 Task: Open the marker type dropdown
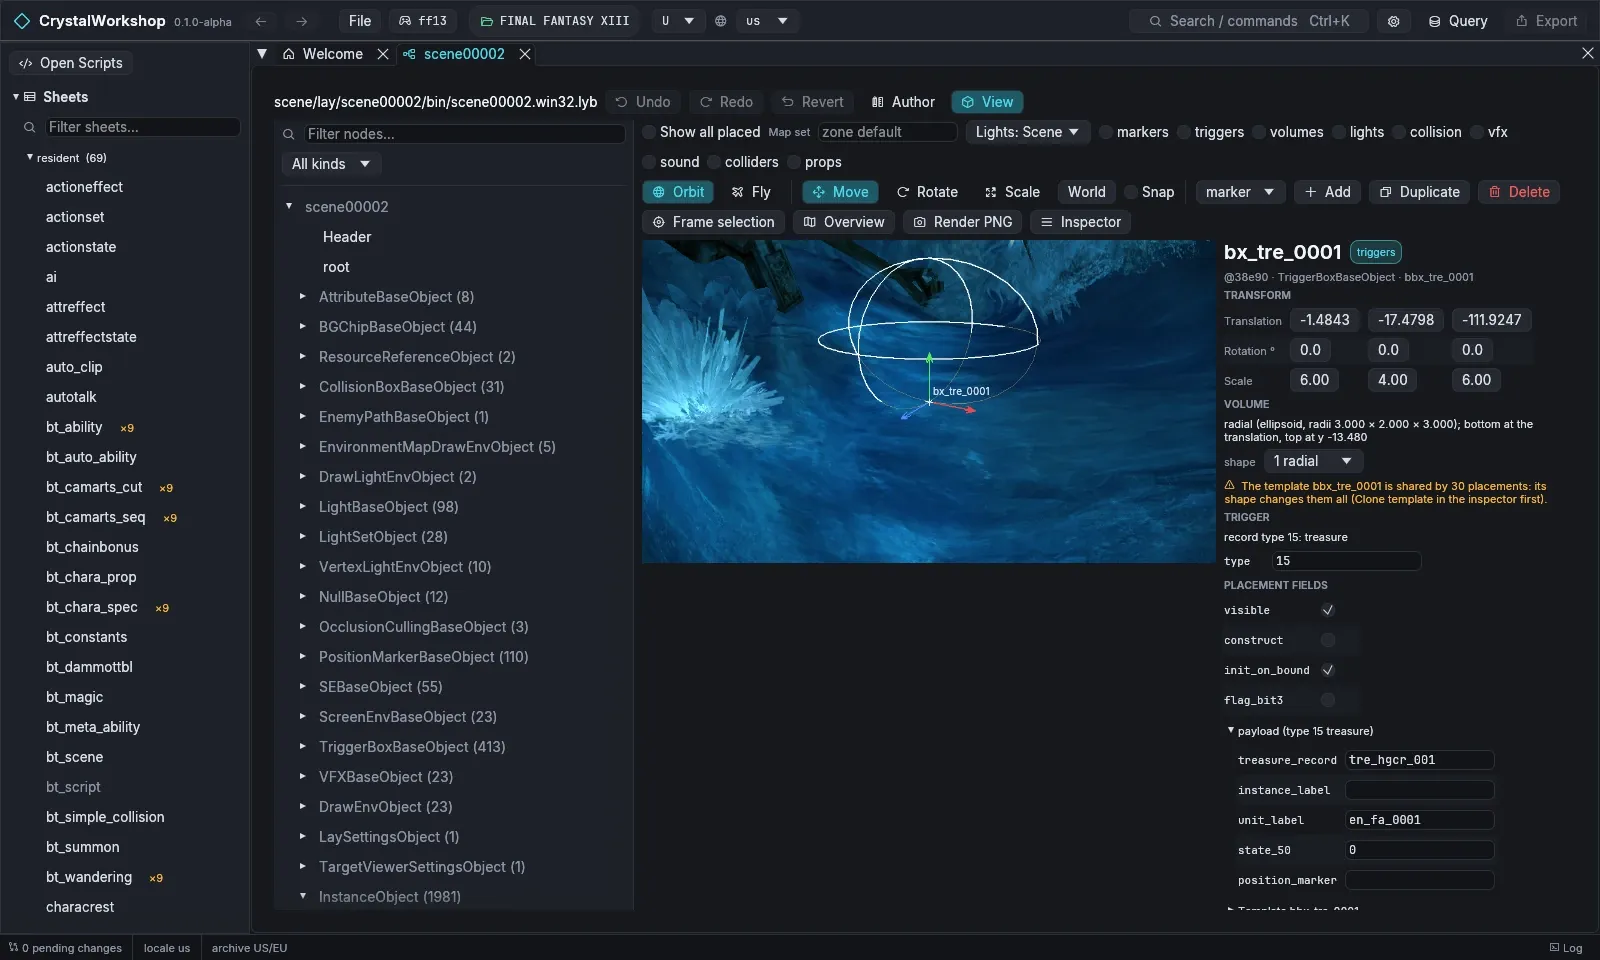point(1240,192)
